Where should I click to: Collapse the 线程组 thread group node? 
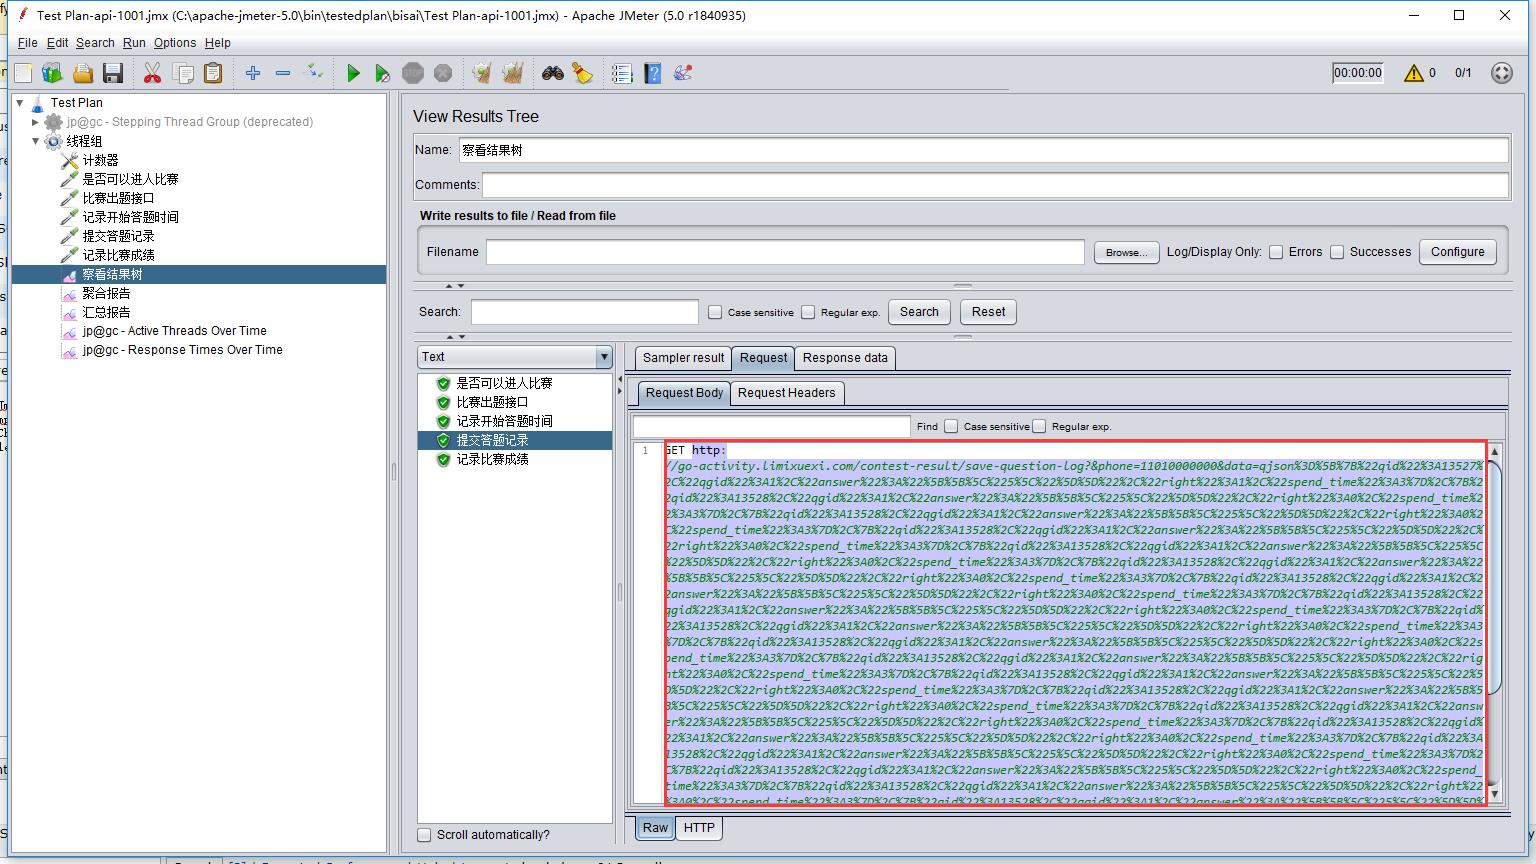[36, 141]
